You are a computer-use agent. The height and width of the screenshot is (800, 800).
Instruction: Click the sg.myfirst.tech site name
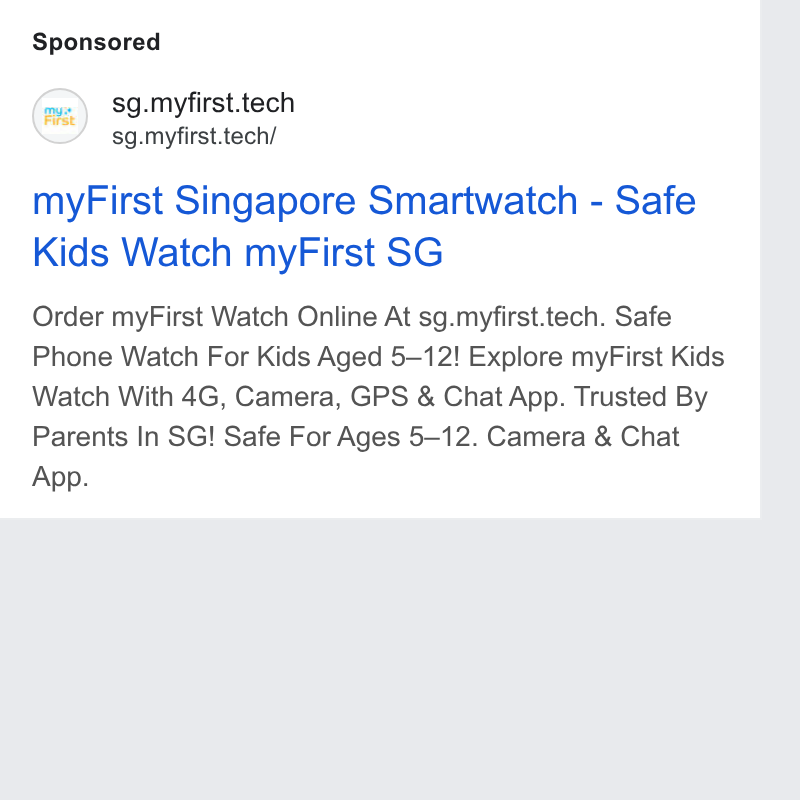[x=203, y=103]
